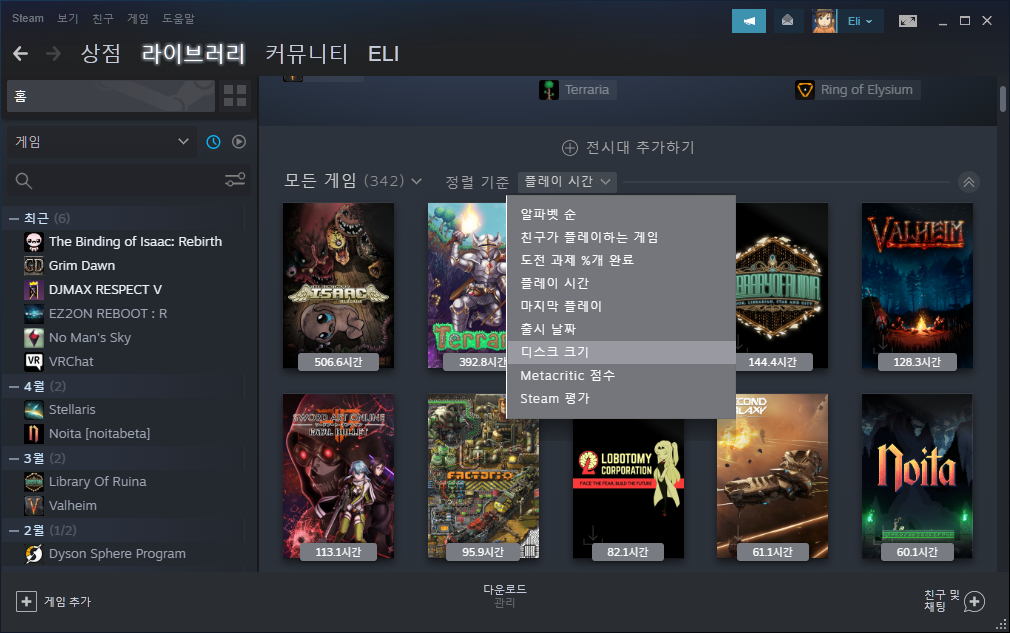Click the 홈 library home button
This screenshot has width=1010, height=633.
point(111,96)
